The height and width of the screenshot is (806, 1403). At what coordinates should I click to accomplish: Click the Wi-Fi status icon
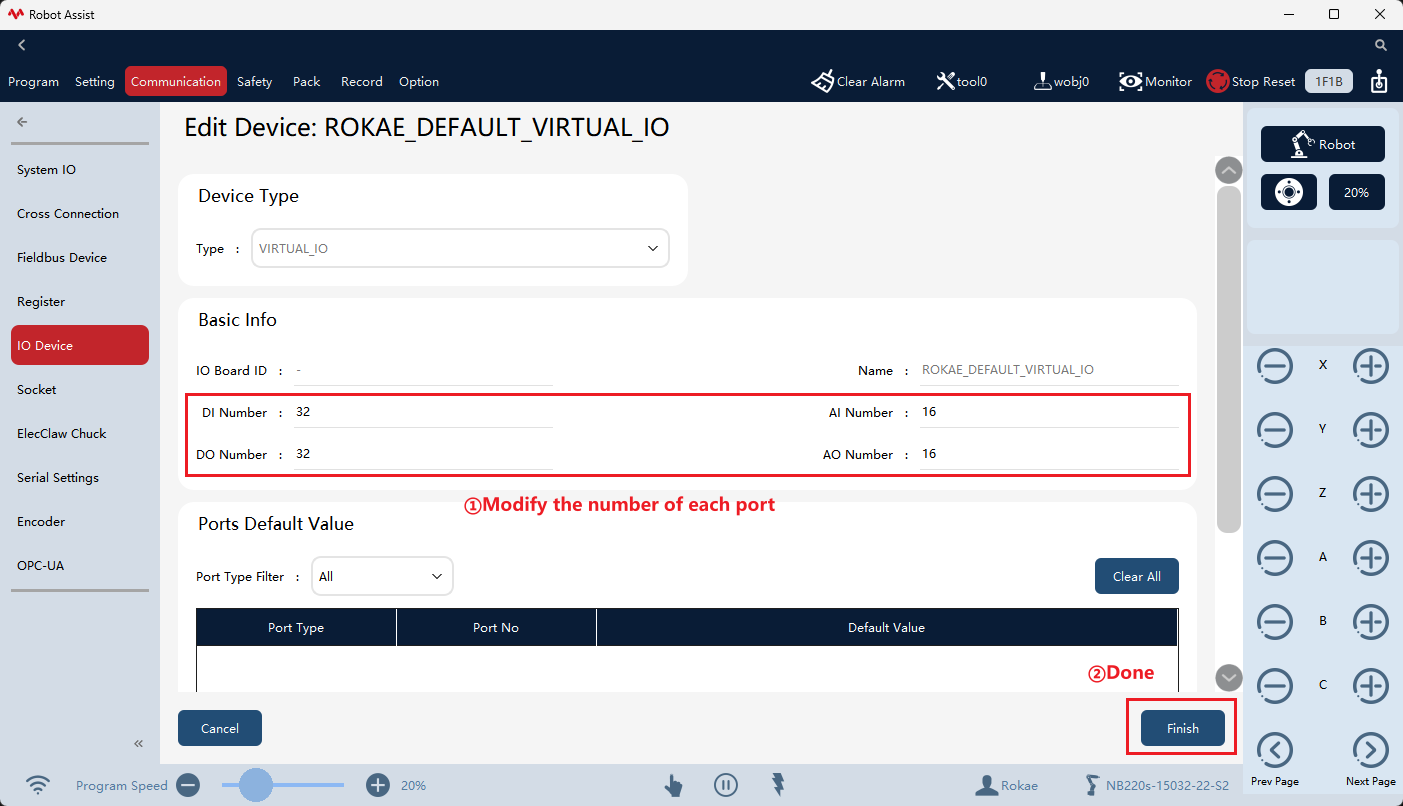pos(38,785)
